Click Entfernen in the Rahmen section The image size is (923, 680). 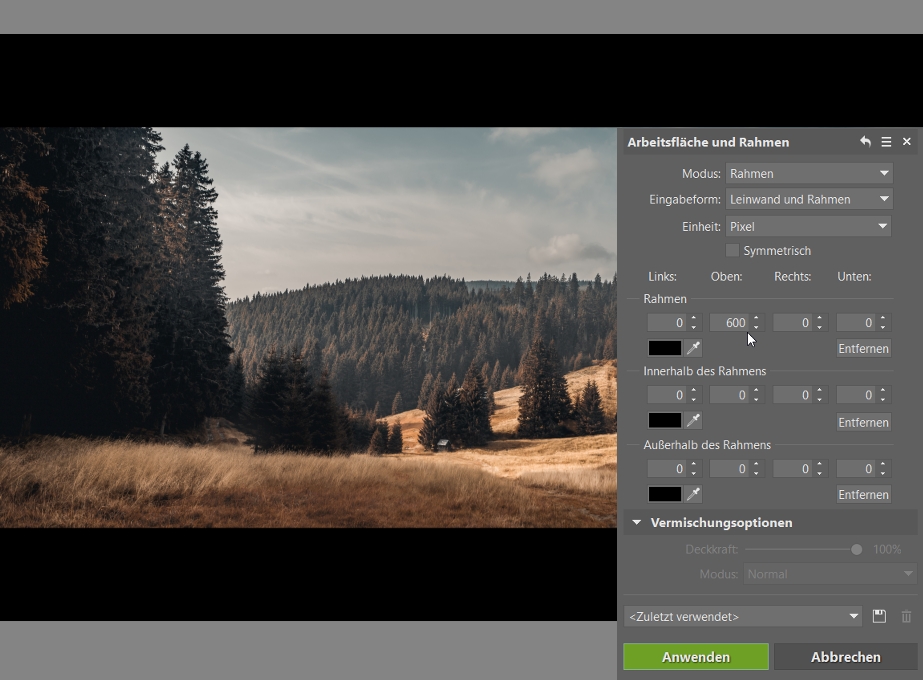pos(863,349)
